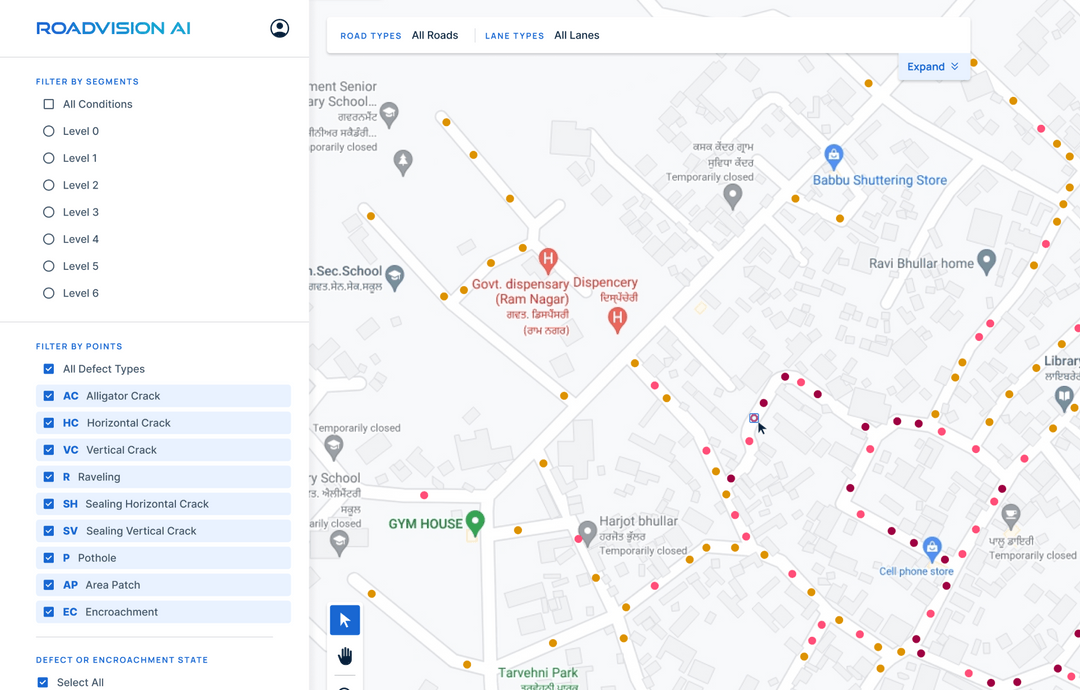Check the All Conditions checkbox
The image size is (1080, 690).
tap(47, 104)
